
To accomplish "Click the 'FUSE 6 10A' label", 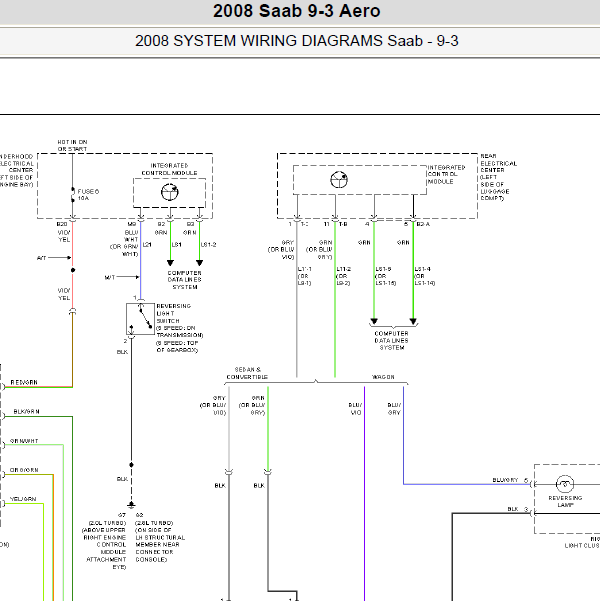I will point(88,195).
